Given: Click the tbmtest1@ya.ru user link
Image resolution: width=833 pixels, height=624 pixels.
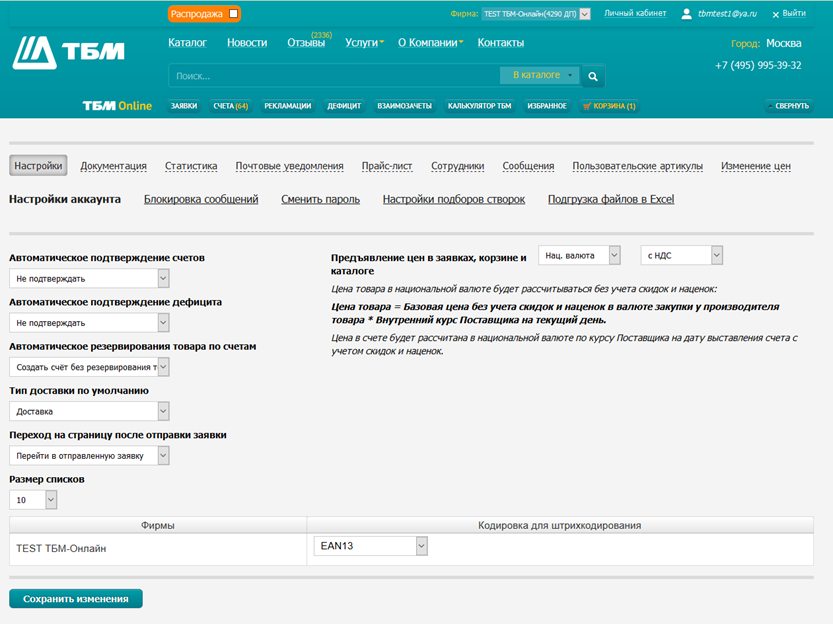Looking at the screenshot, I should coord(727,14).
